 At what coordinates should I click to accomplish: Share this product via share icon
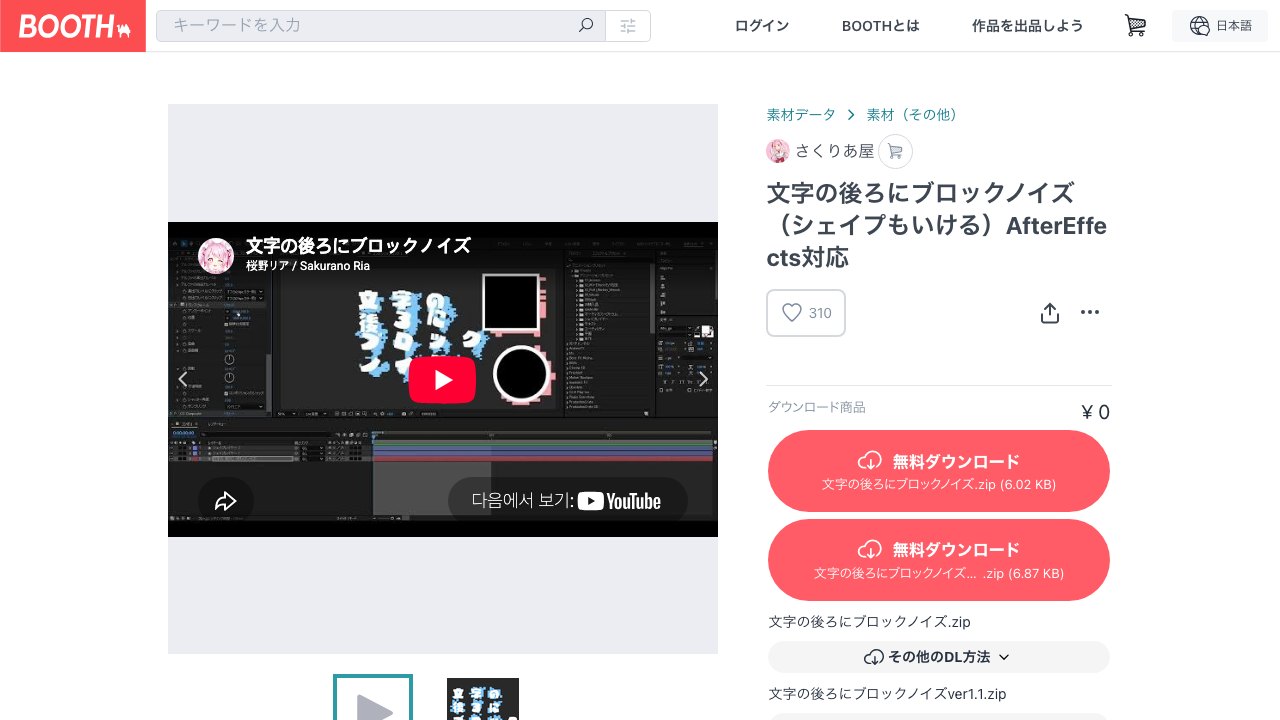pyautogui.click(x=1050, y=313)
